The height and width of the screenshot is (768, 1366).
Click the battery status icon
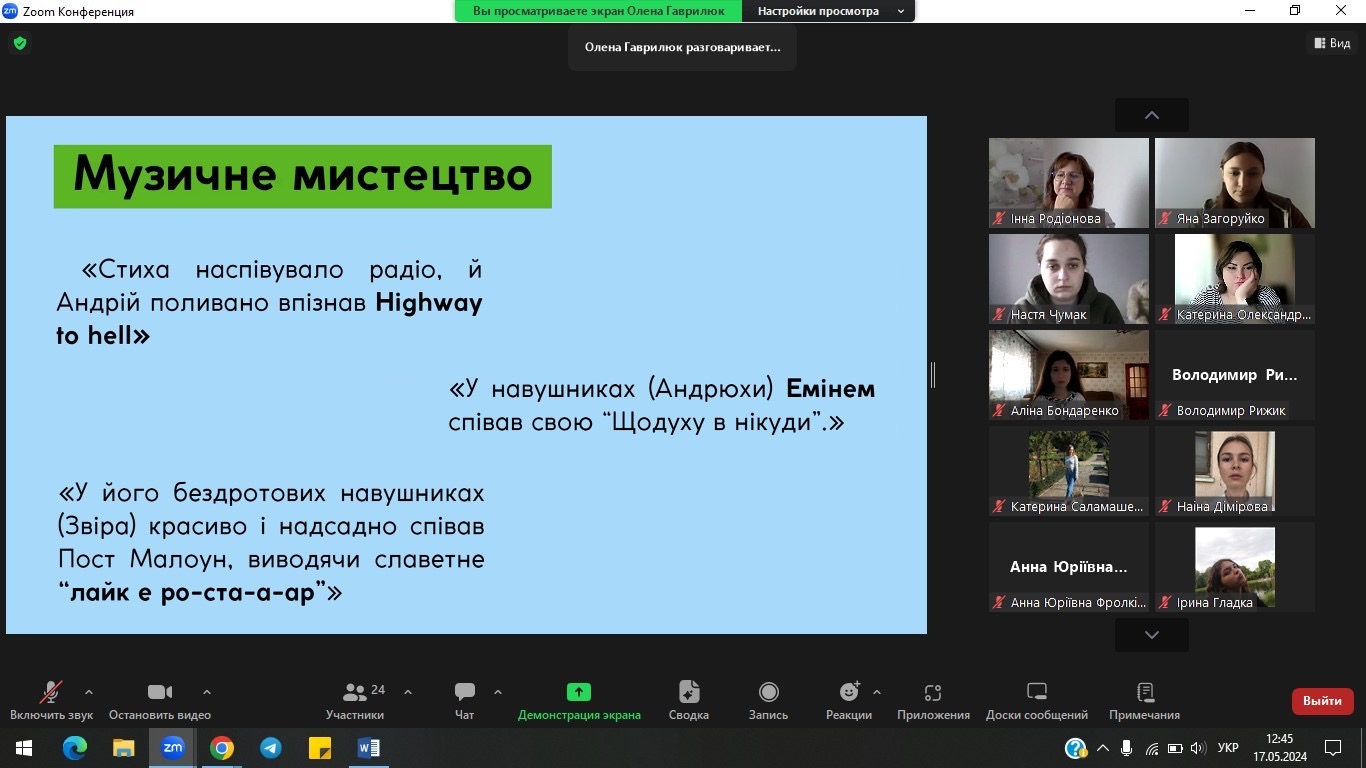[x=1175, y=748]
